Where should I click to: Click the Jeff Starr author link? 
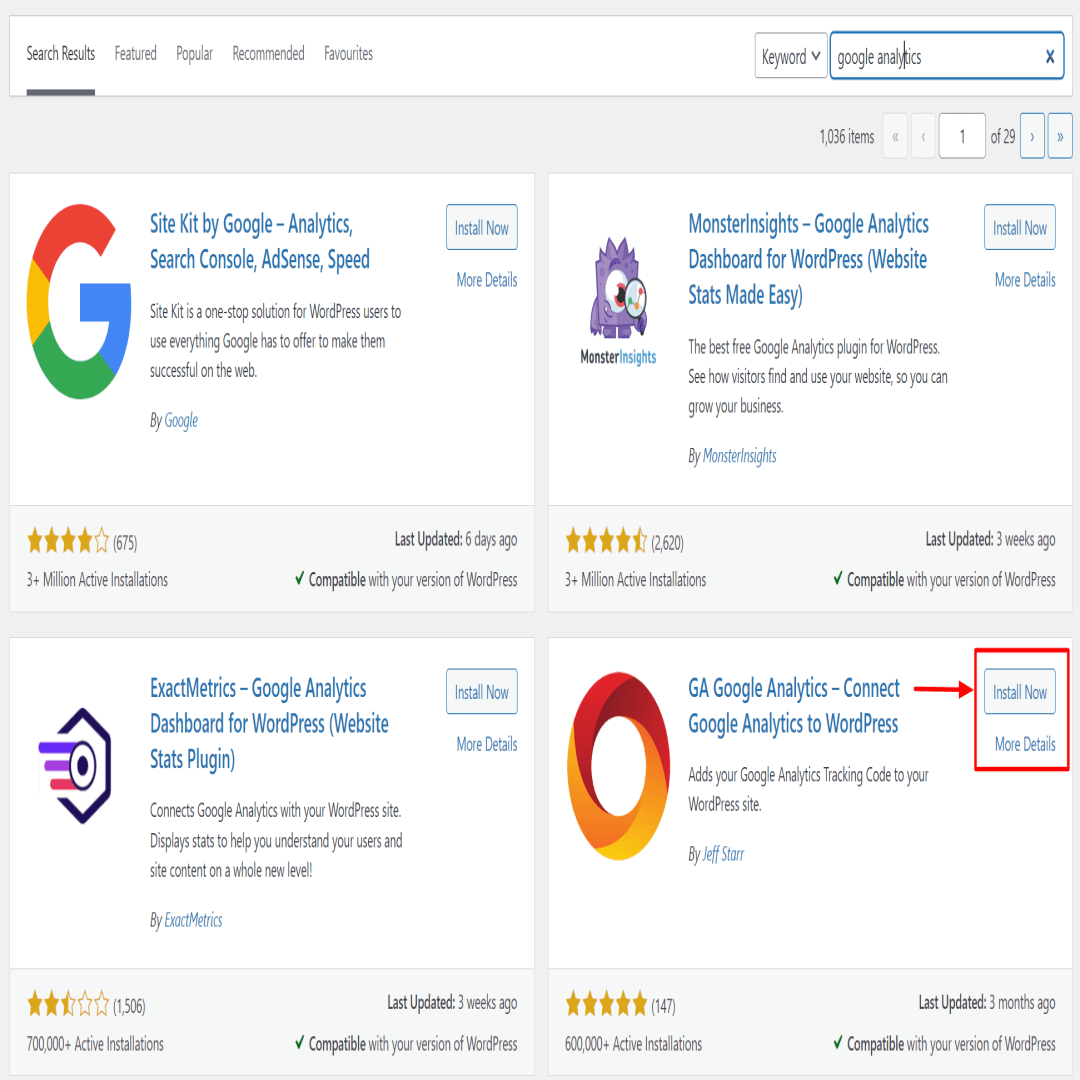[723, 854]
